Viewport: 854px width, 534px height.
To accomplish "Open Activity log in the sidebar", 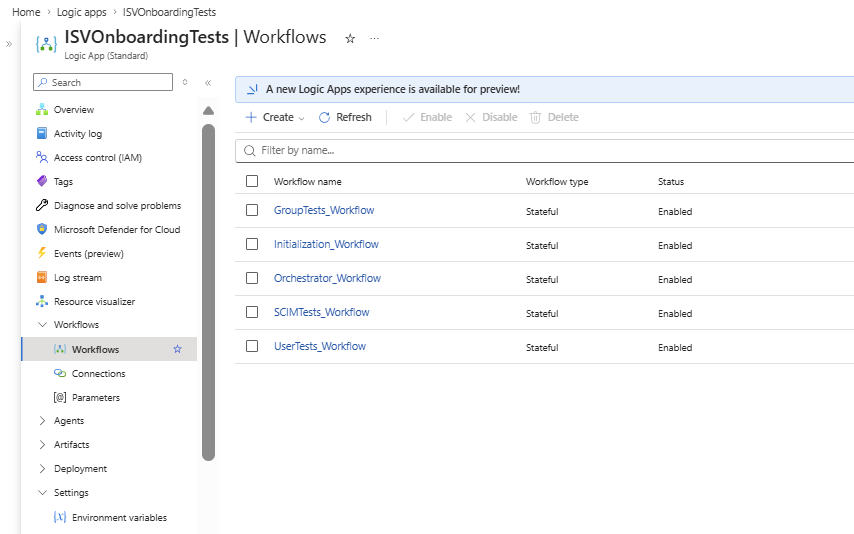I will [78, 134].
